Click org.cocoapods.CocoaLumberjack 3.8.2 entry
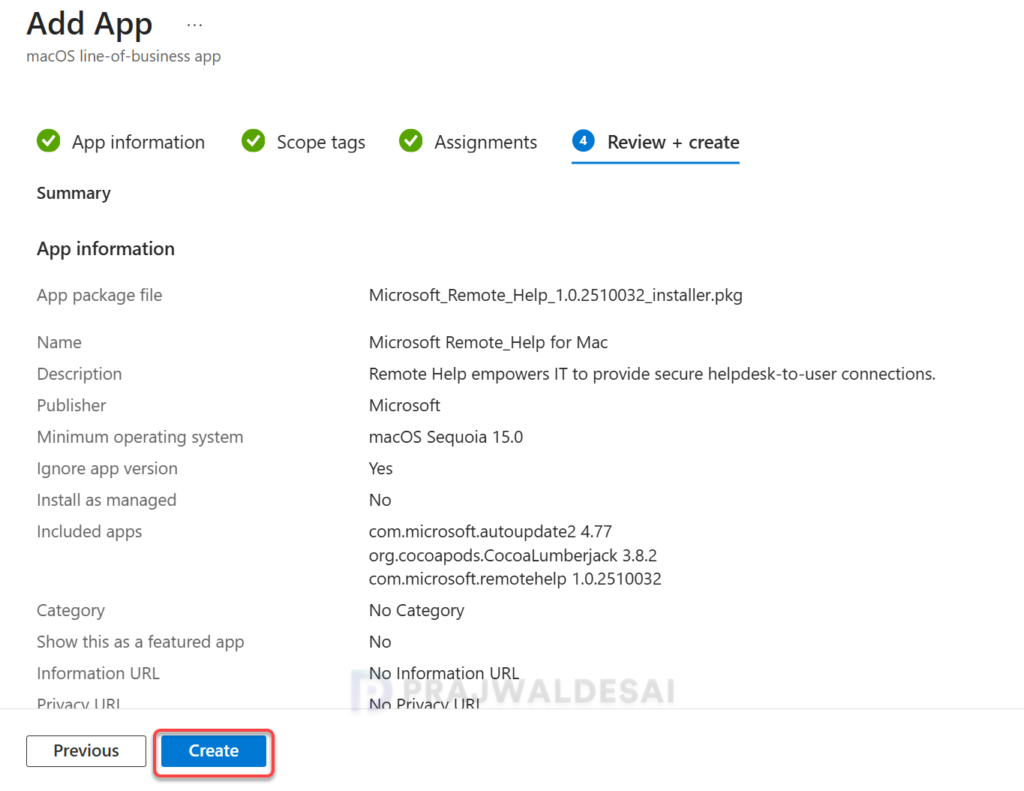This screenshot has width=1024, height=791. [x=513, y=555]
